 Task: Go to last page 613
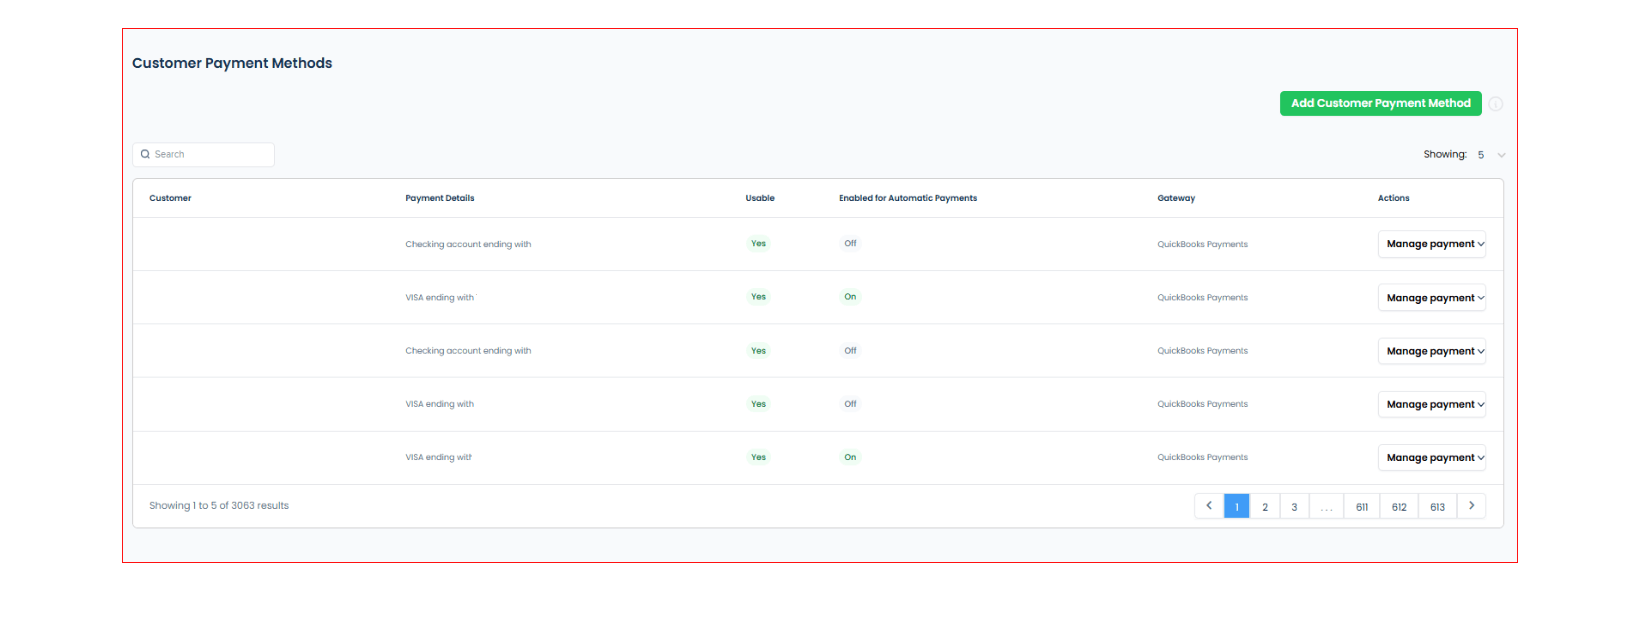pos(1437,507)
